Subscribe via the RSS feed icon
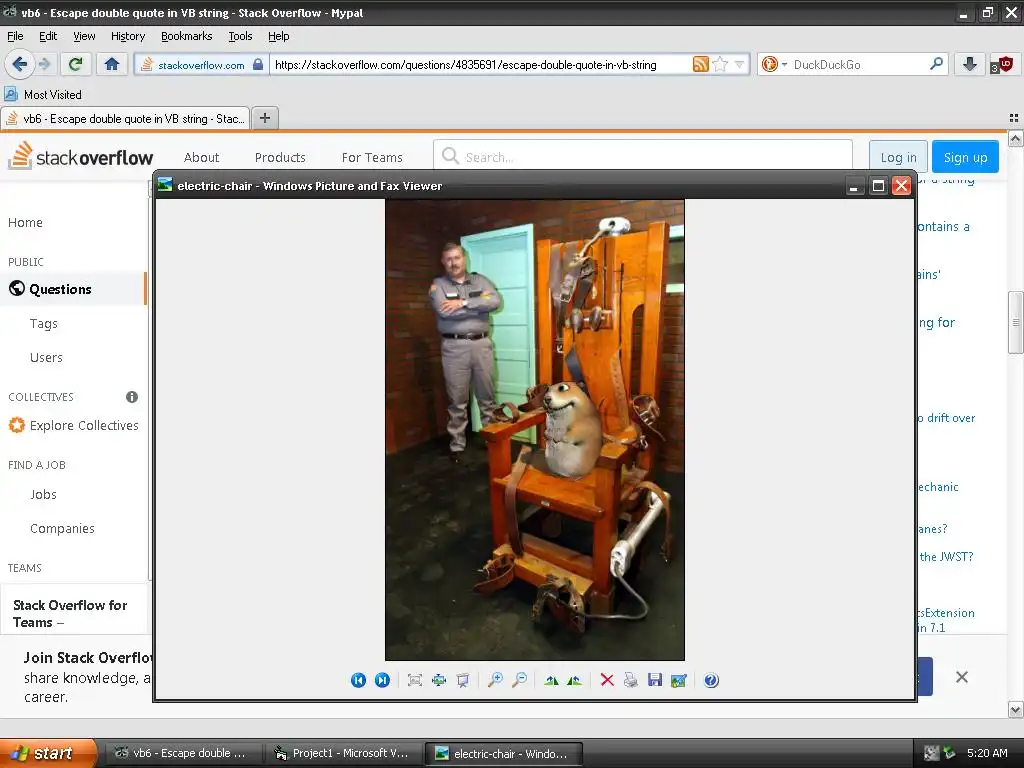 pos(700,64)
